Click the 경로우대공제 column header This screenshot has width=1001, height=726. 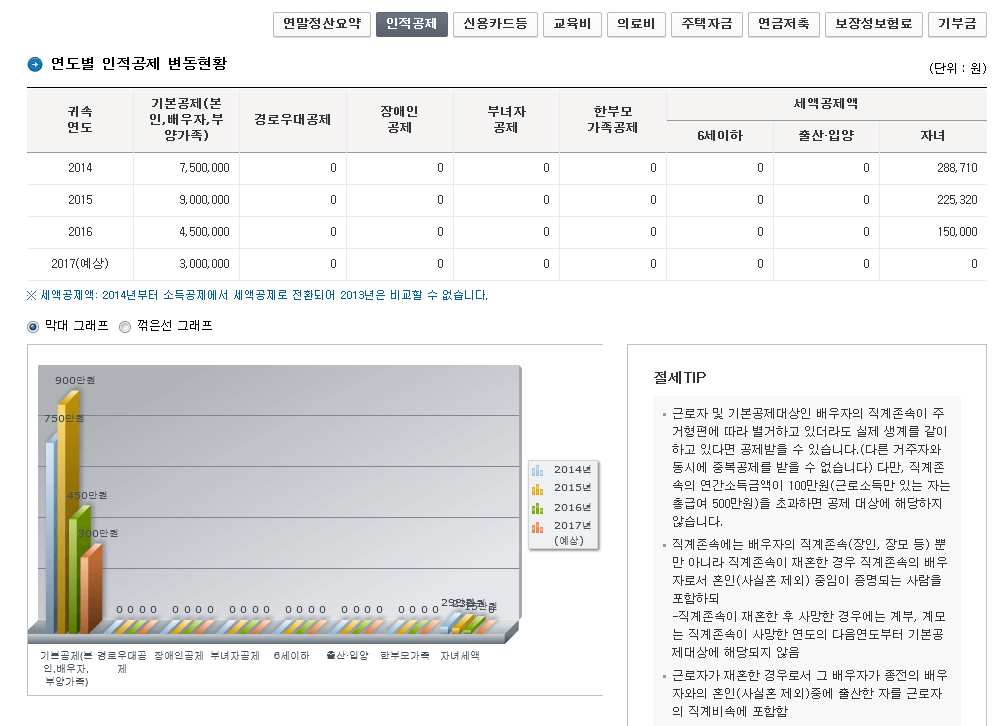click(x=292, y=119)
